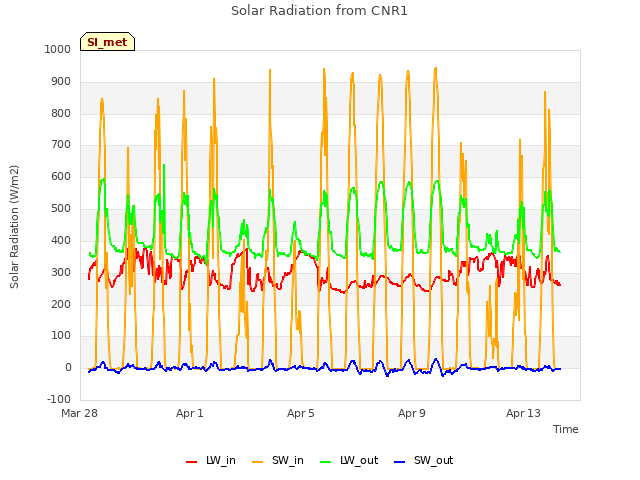Toggle SW_in series in legend
Viewport: 640px width, 480px height.
point(278,460)
